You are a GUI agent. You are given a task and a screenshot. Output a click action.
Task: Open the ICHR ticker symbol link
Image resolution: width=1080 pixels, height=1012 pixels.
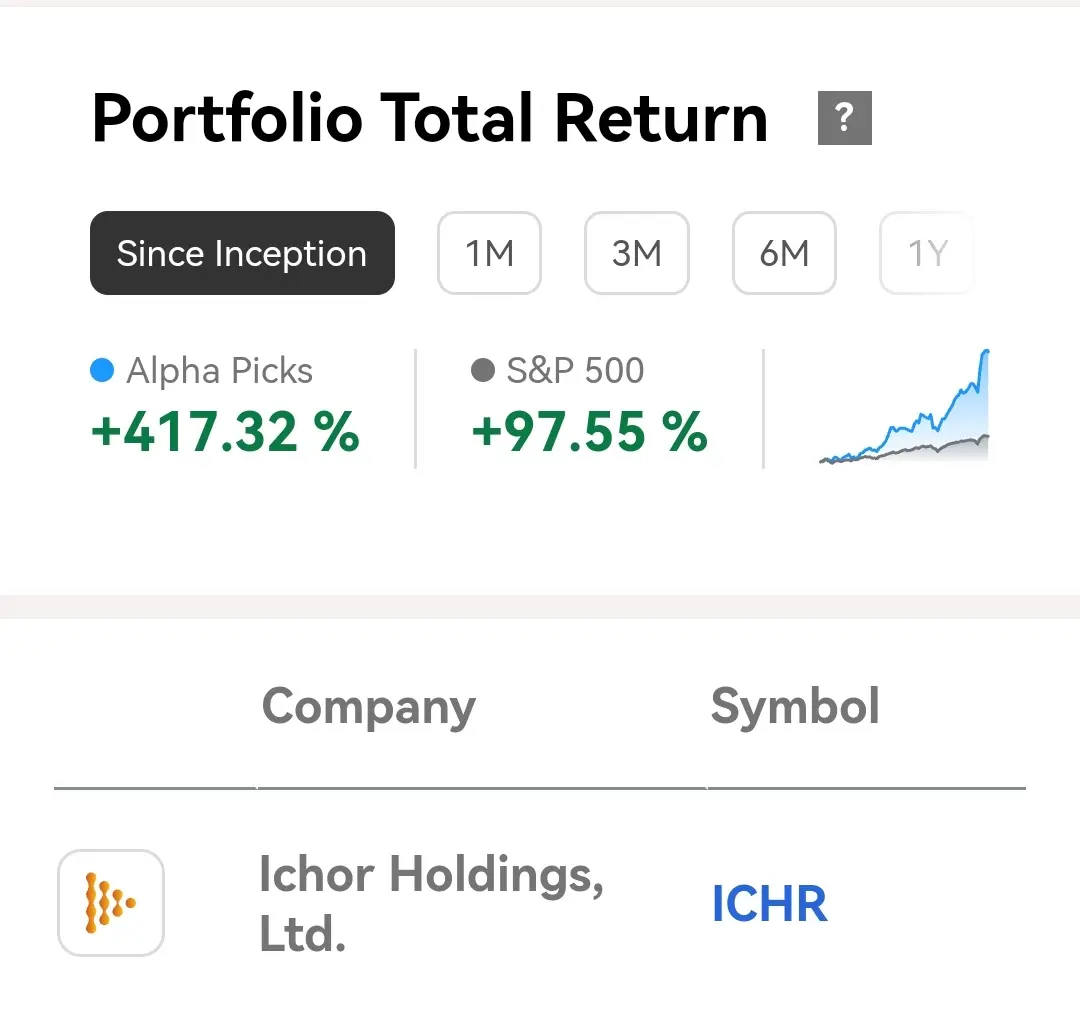coord(769,903)
